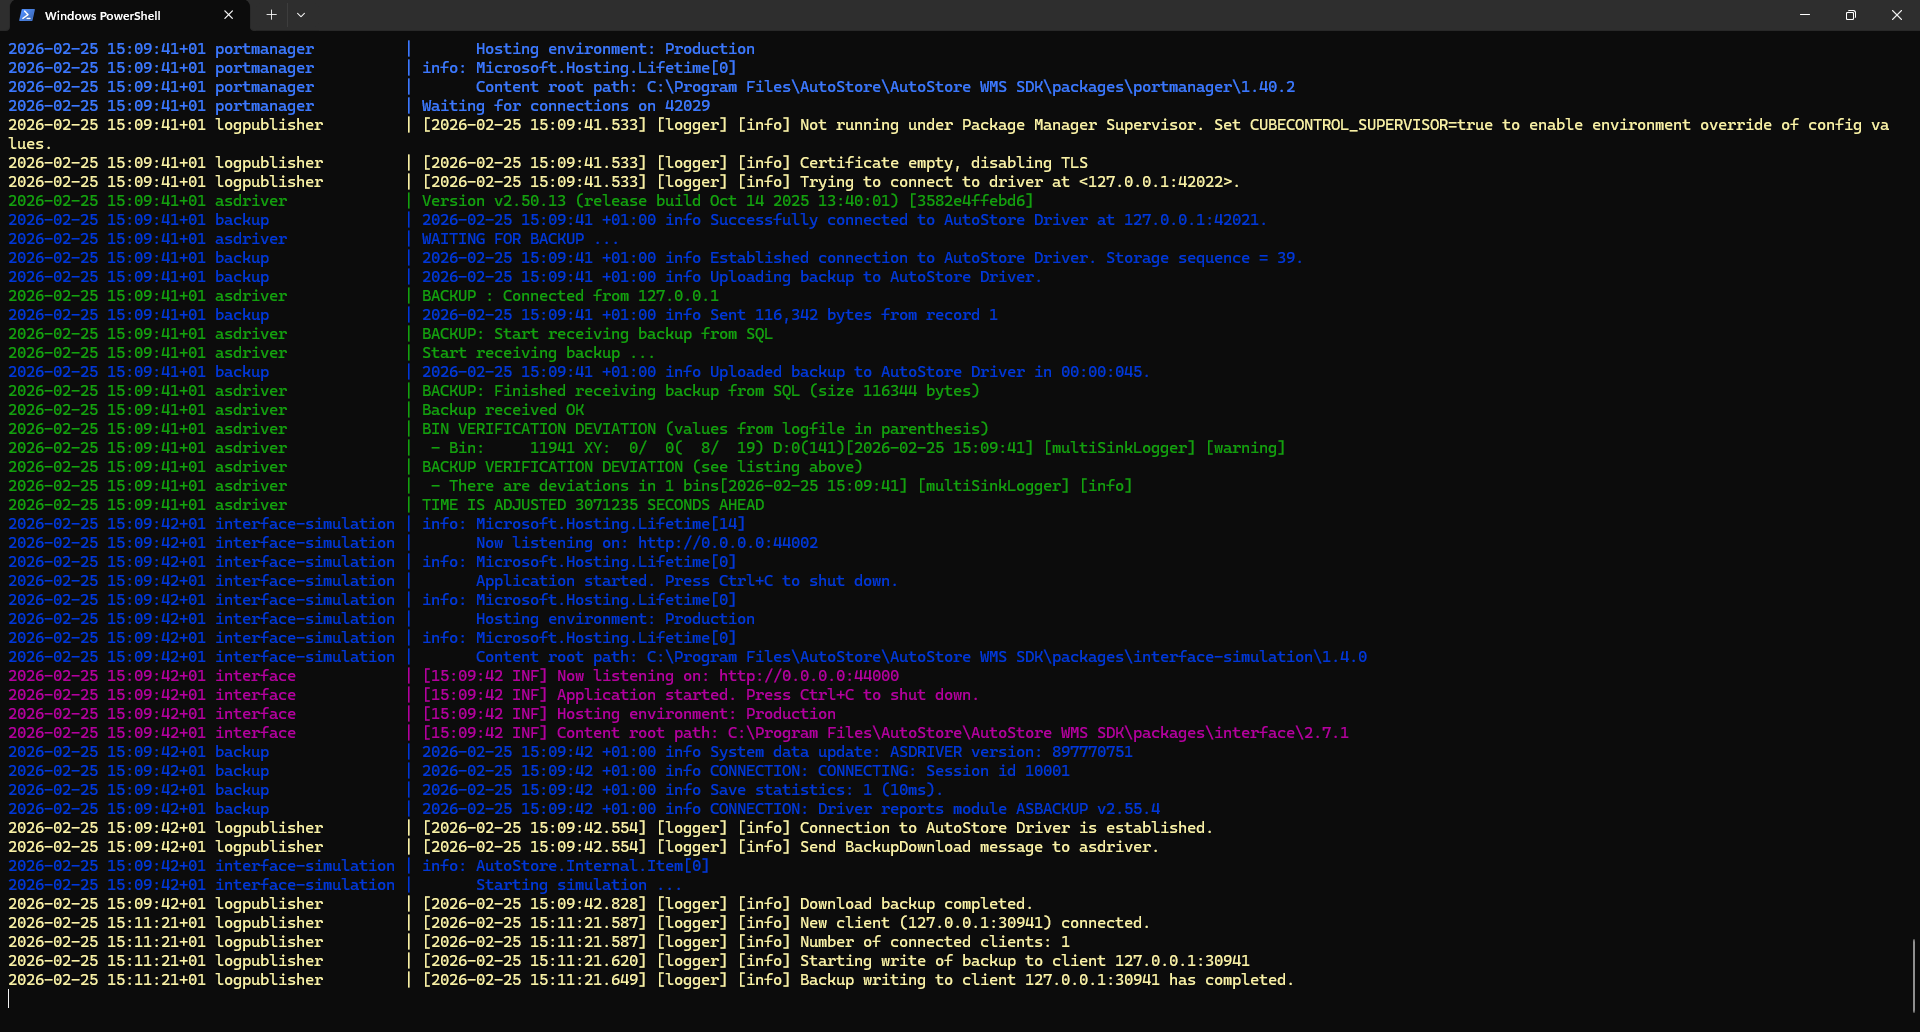The image size is (1920, 1032).
Task: Click the interface-simulation\1.4.0 content root path
Action: click(x=1007, y=657)
